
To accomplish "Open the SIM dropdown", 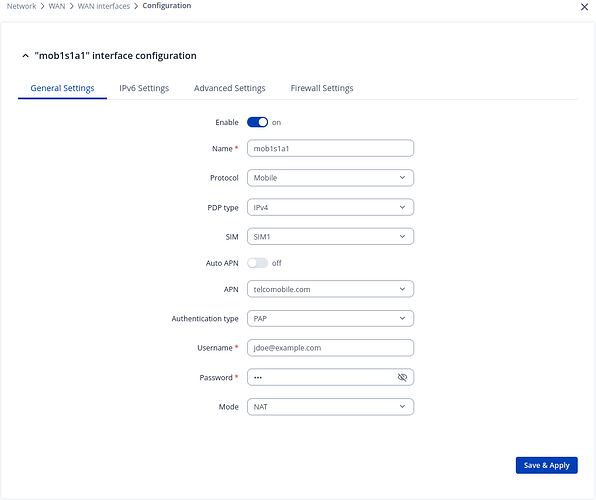I will [330, 237].
